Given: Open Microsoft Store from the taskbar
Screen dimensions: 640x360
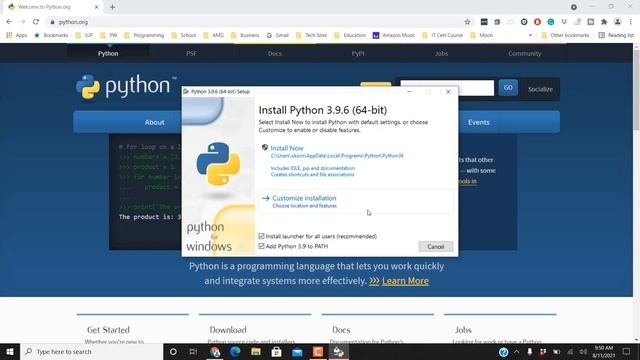Looking at the screenshot, I should point(276,351).
